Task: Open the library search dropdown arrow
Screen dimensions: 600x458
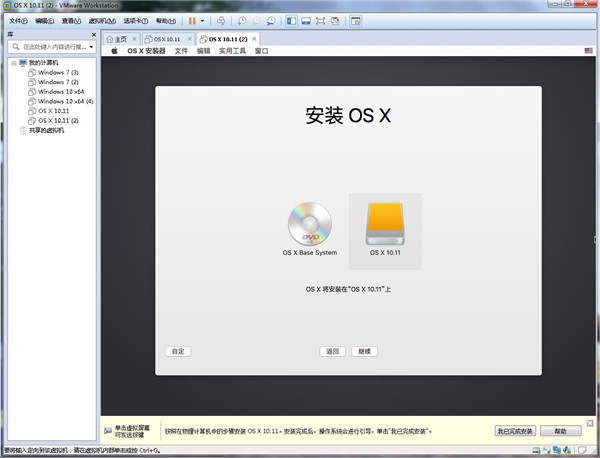Action: pos(91,47)
